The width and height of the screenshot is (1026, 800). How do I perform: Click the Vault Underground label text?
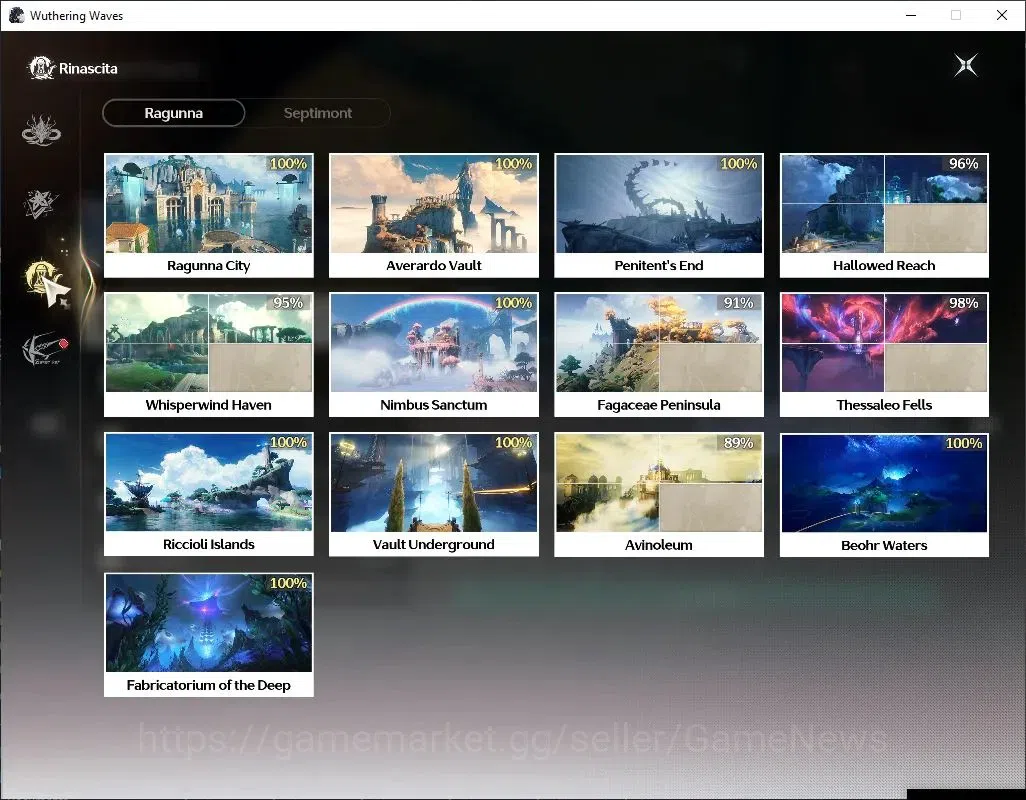[x=434, y=544]
